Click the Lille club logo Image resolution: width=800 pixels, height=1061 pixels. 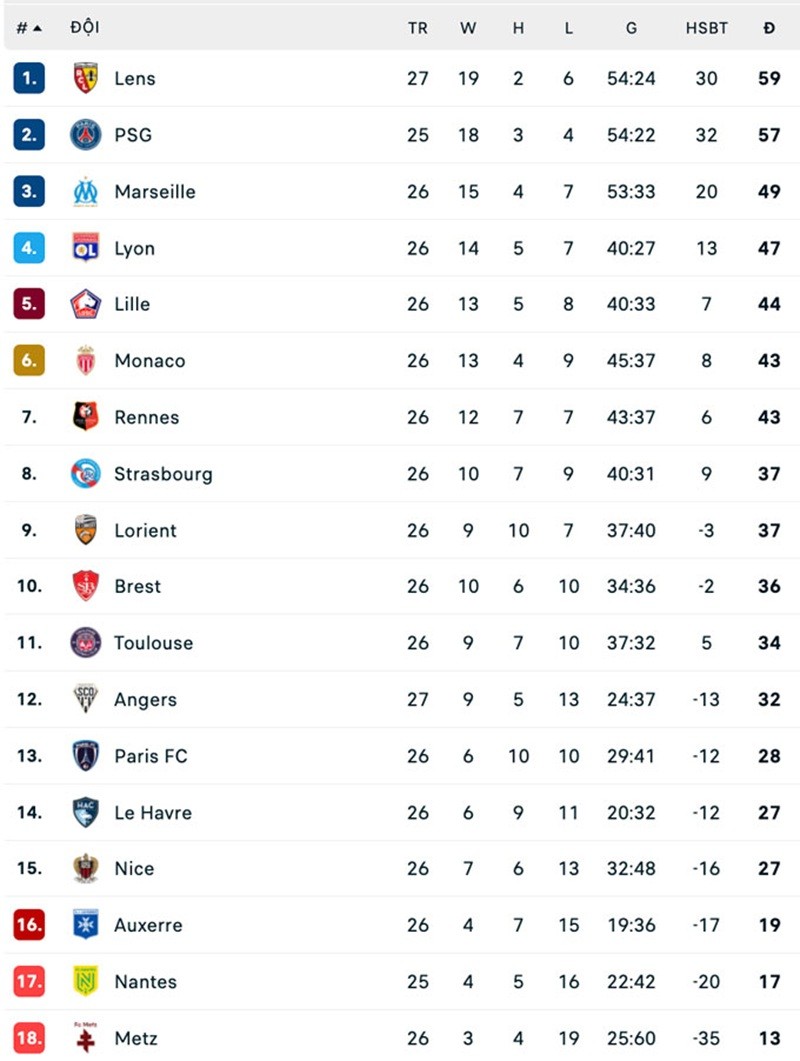click(x=86, y=304)
